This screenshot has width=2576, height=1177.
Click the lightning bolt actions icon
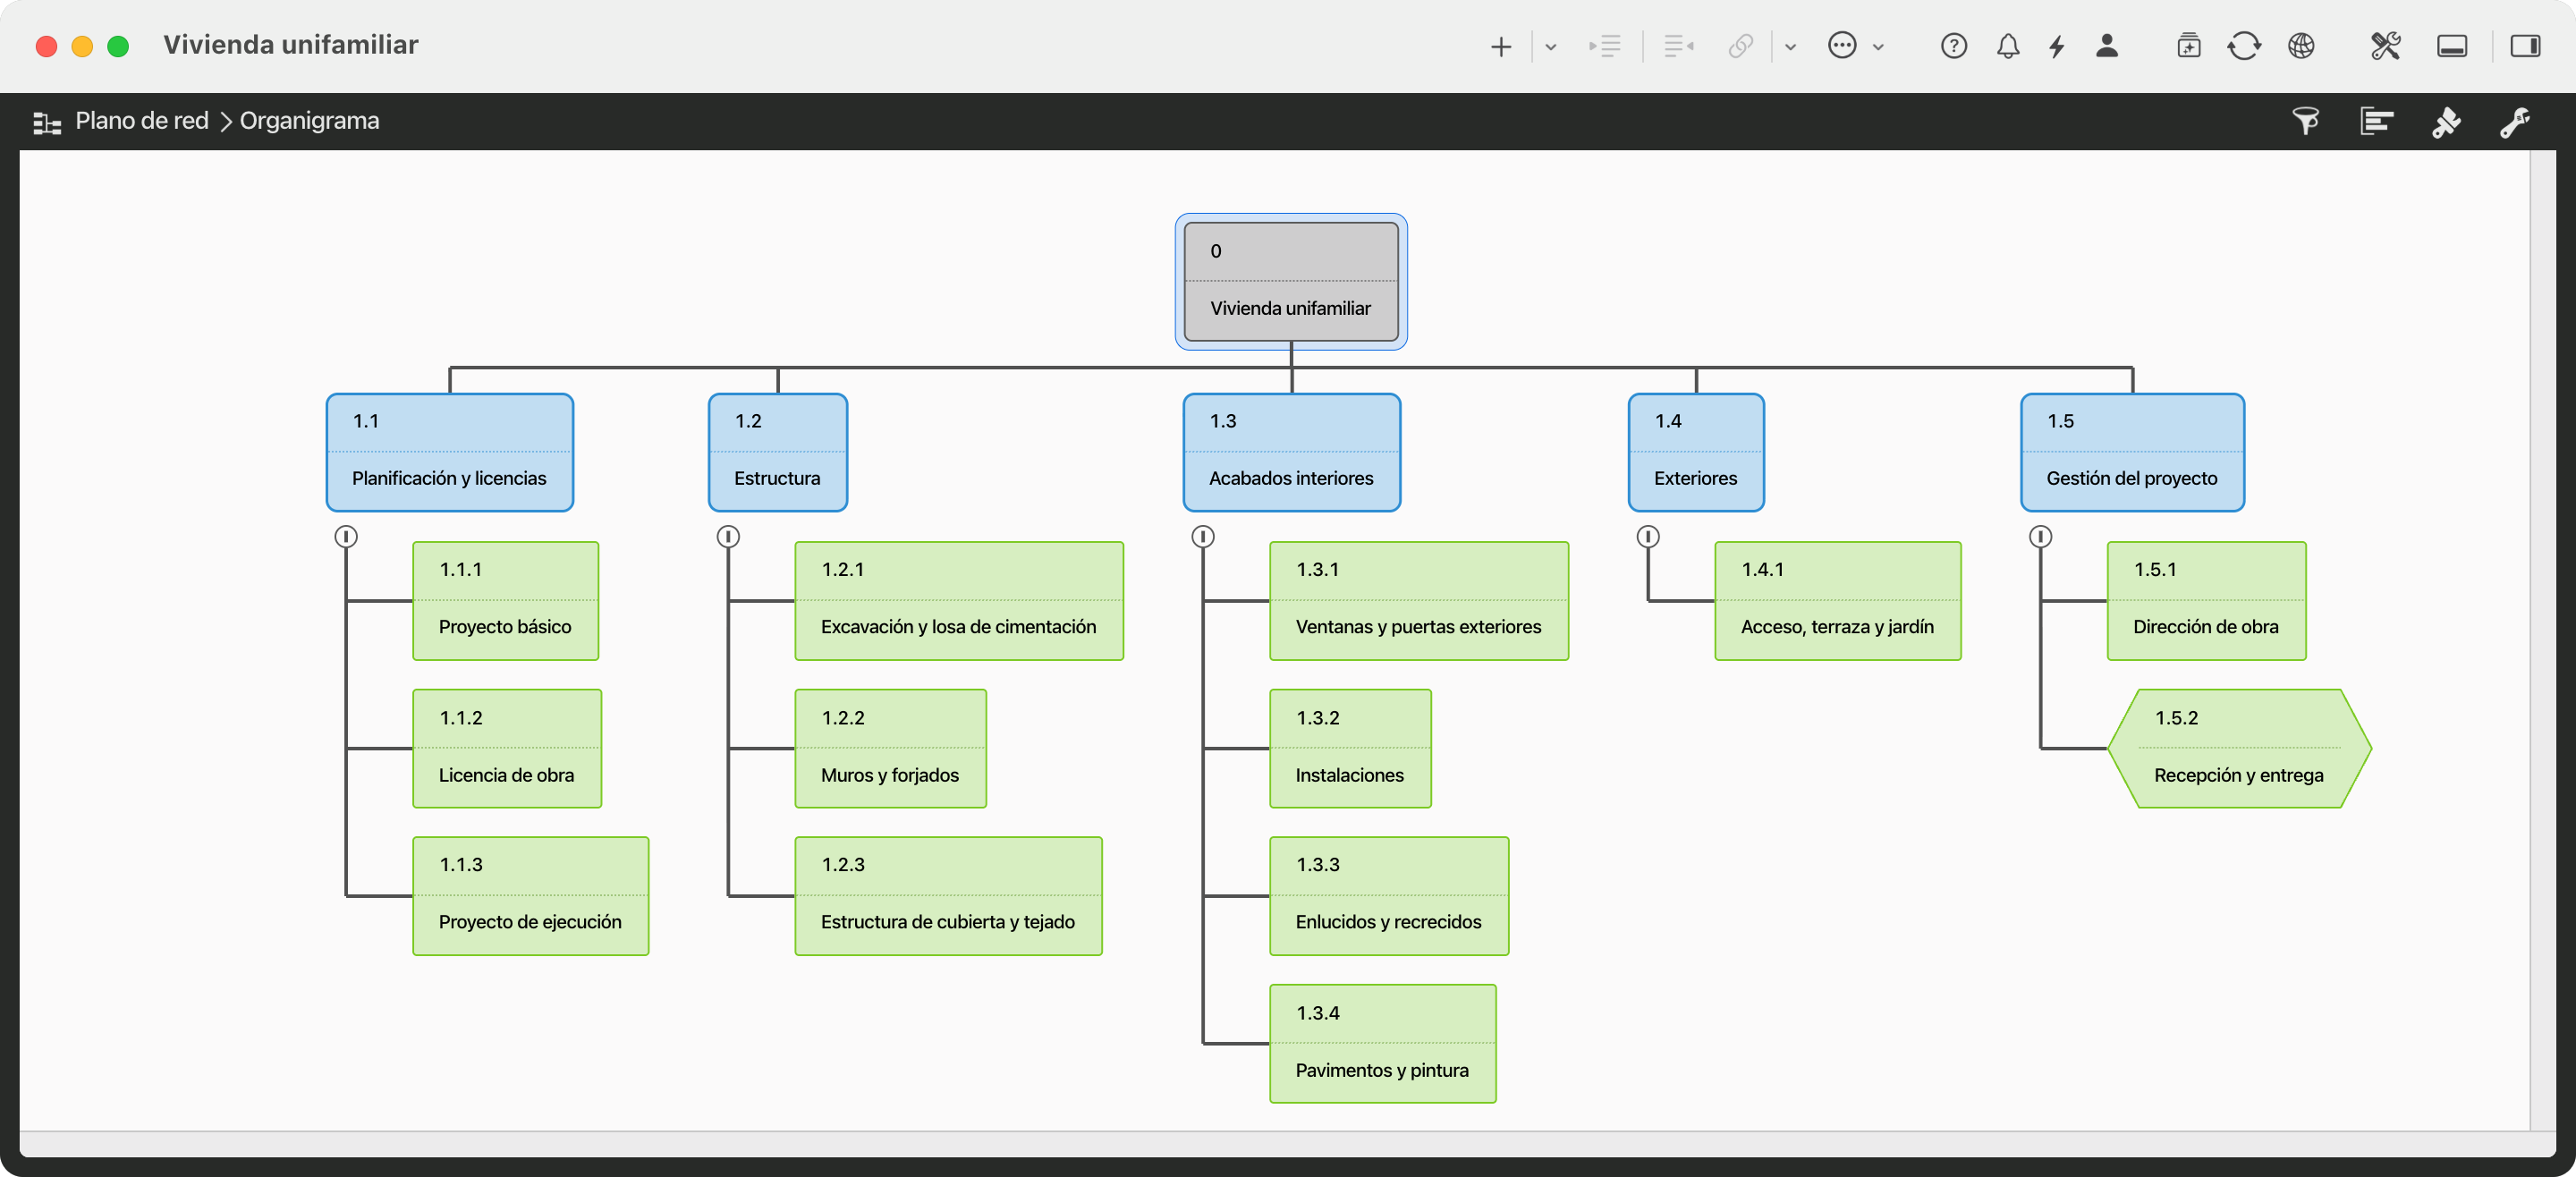pos(2056,46)
